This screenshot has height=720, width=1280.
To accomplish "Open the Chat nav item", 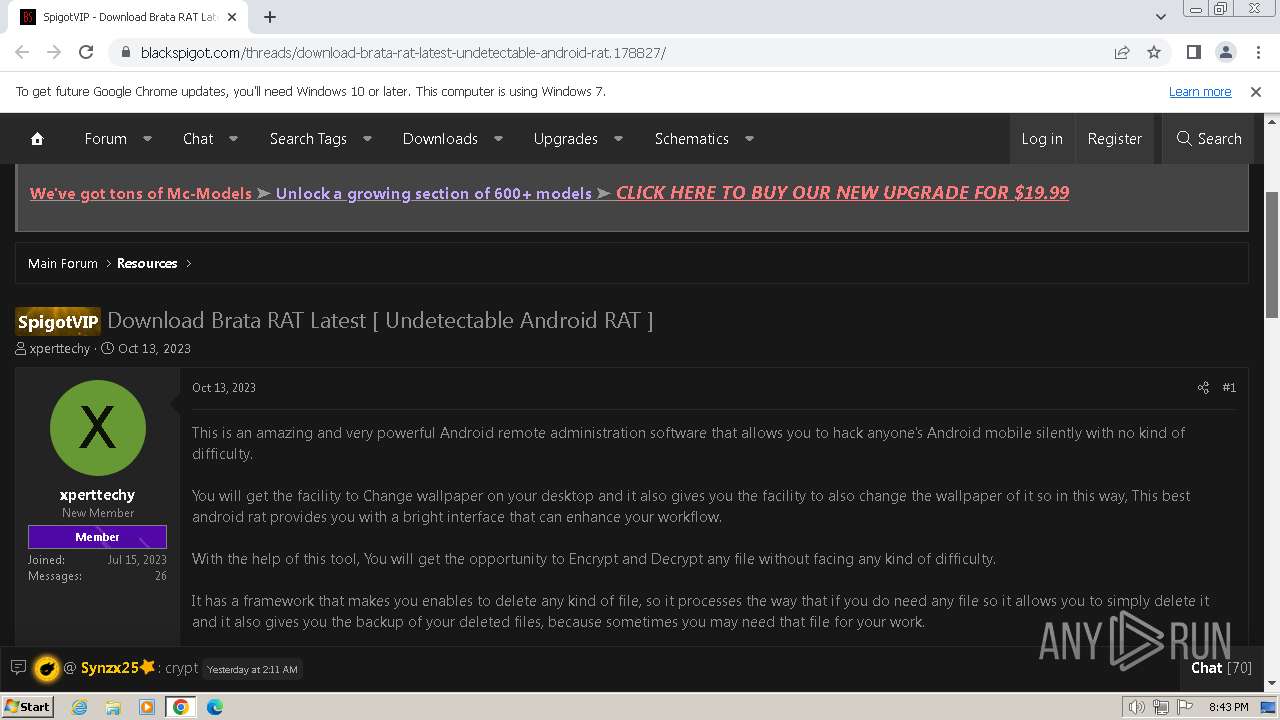I will 198,139.
